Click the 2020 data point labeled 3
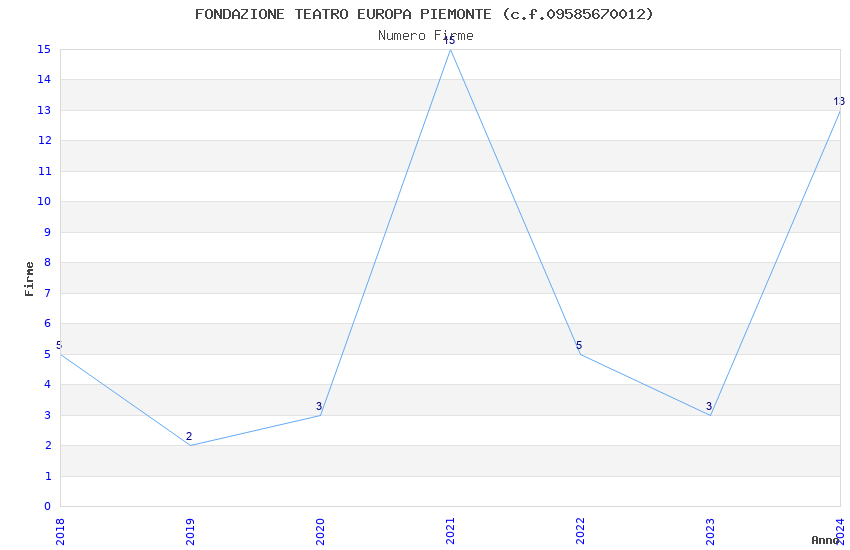Screen dimensions: 850x550 click(x=320, y=415)
